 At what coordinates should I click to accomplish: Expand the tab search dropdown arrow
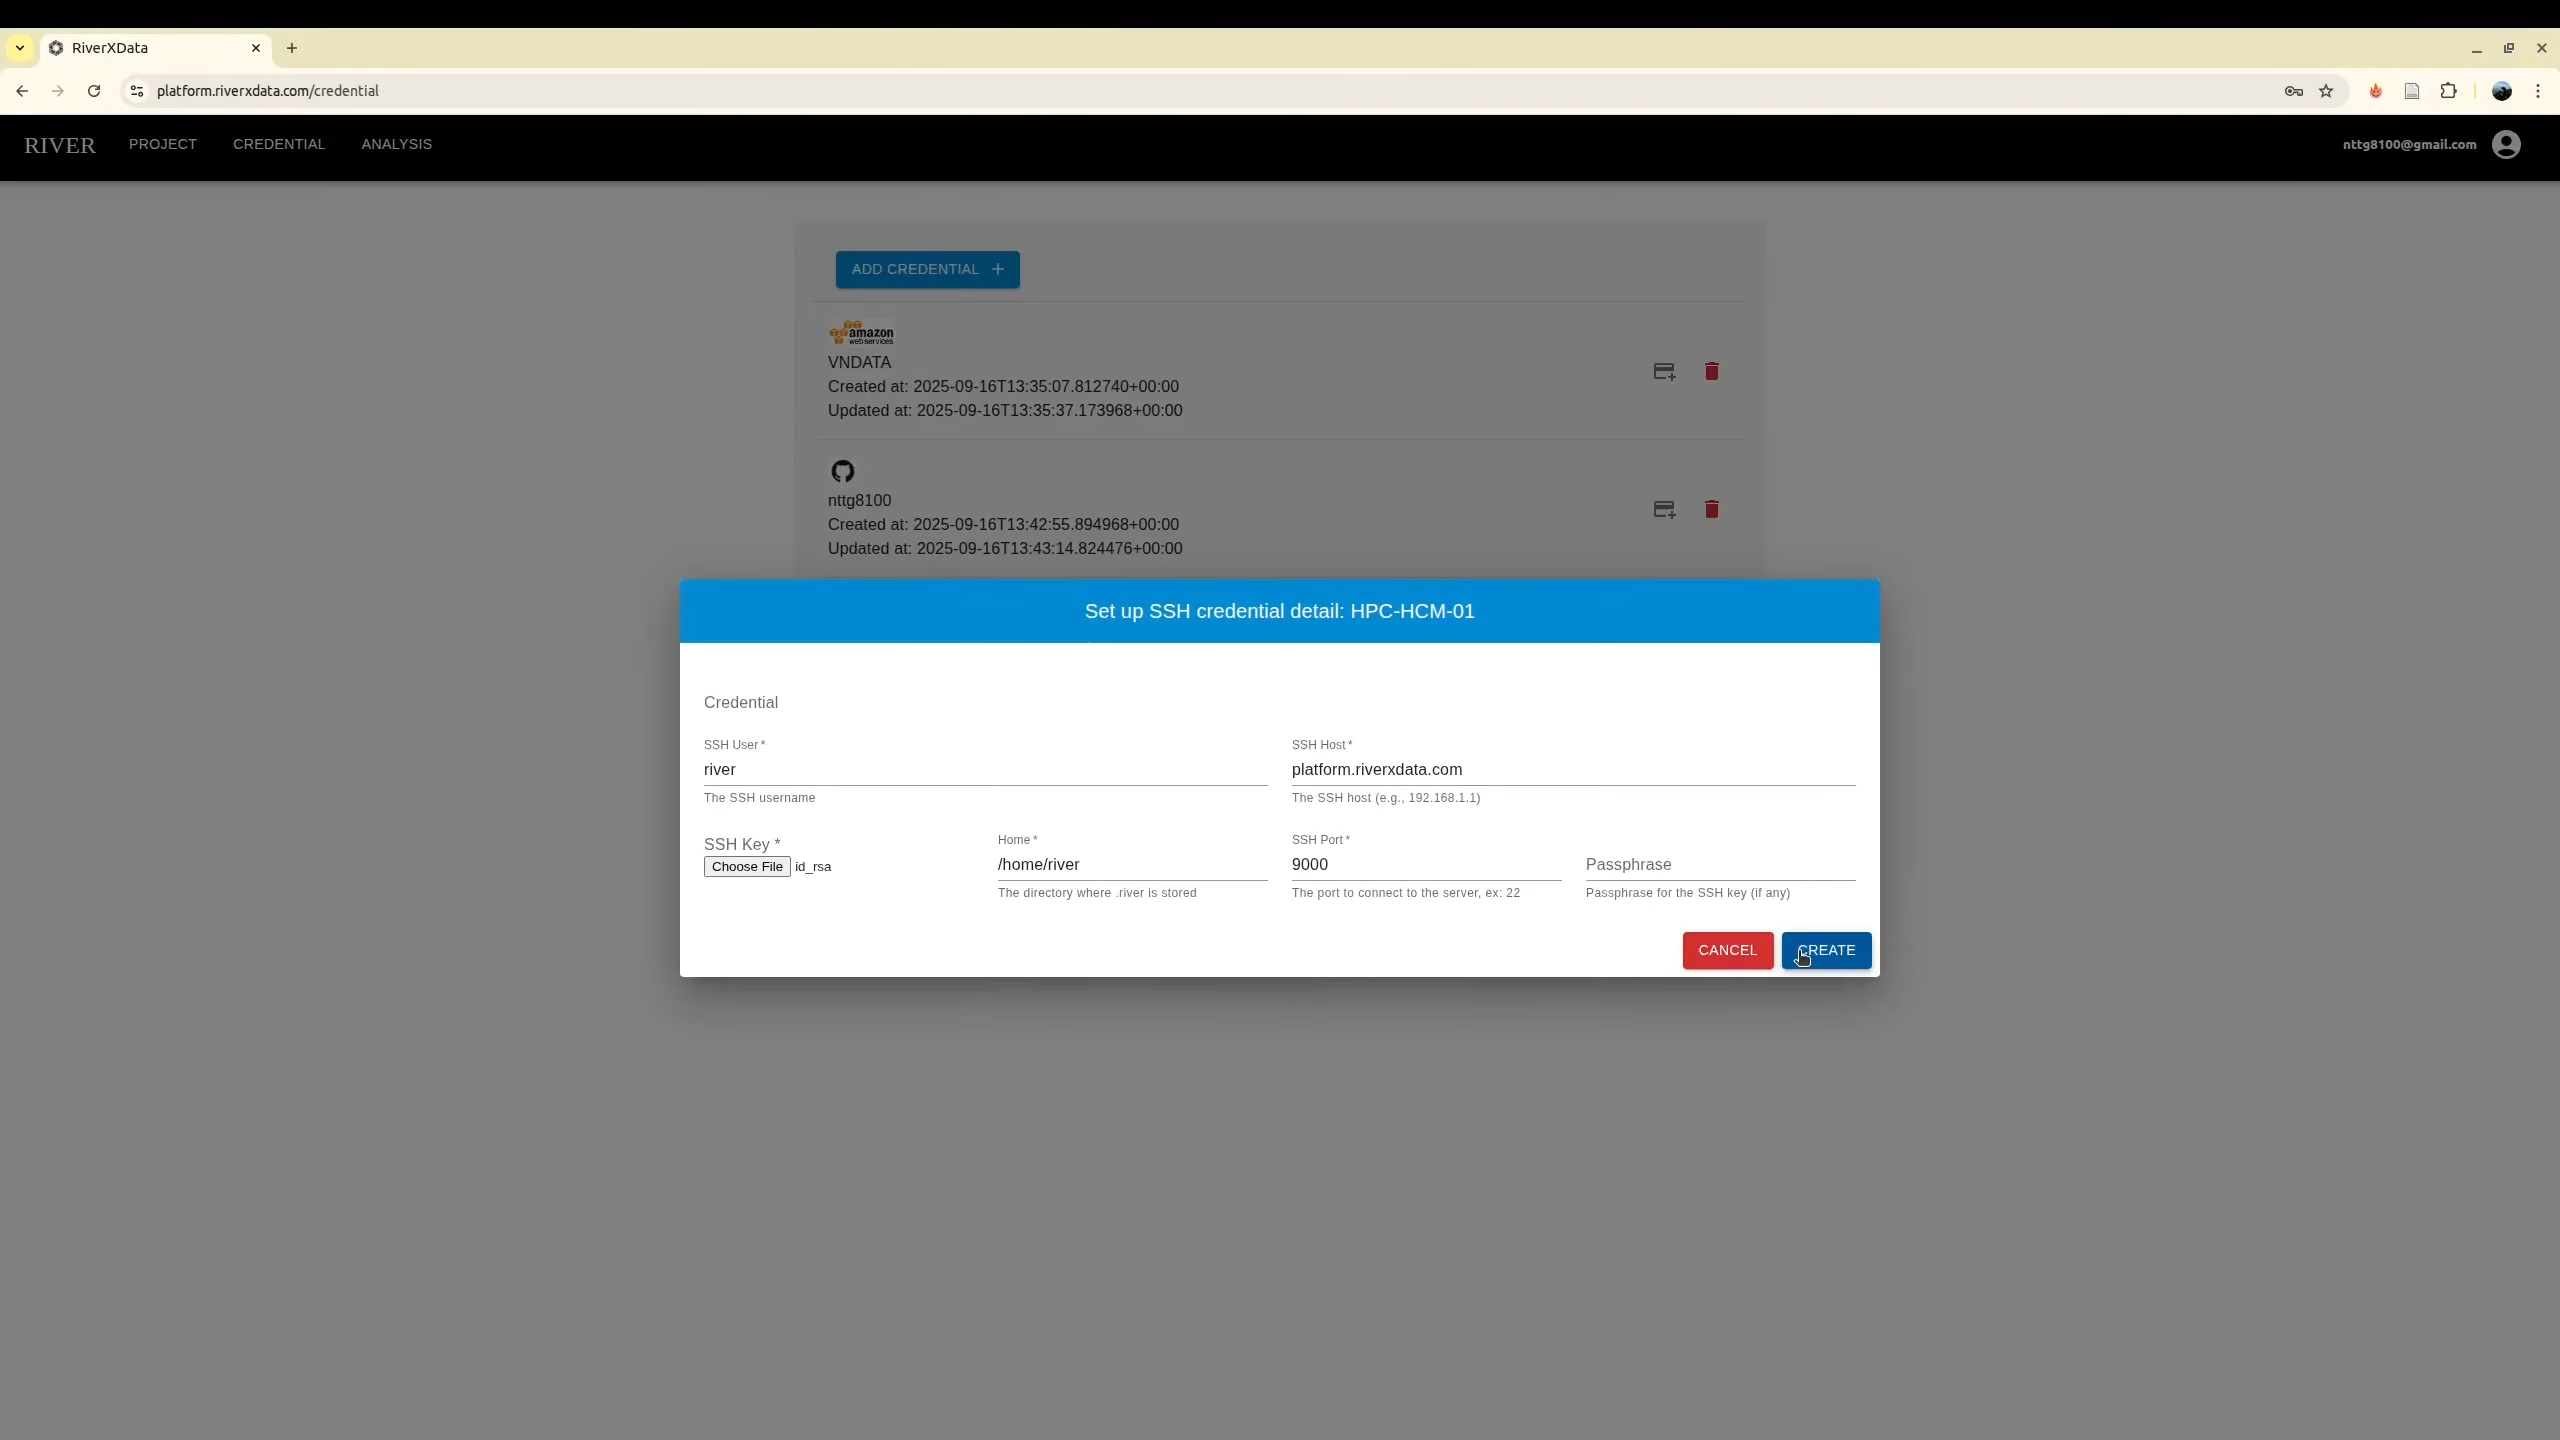20,48
